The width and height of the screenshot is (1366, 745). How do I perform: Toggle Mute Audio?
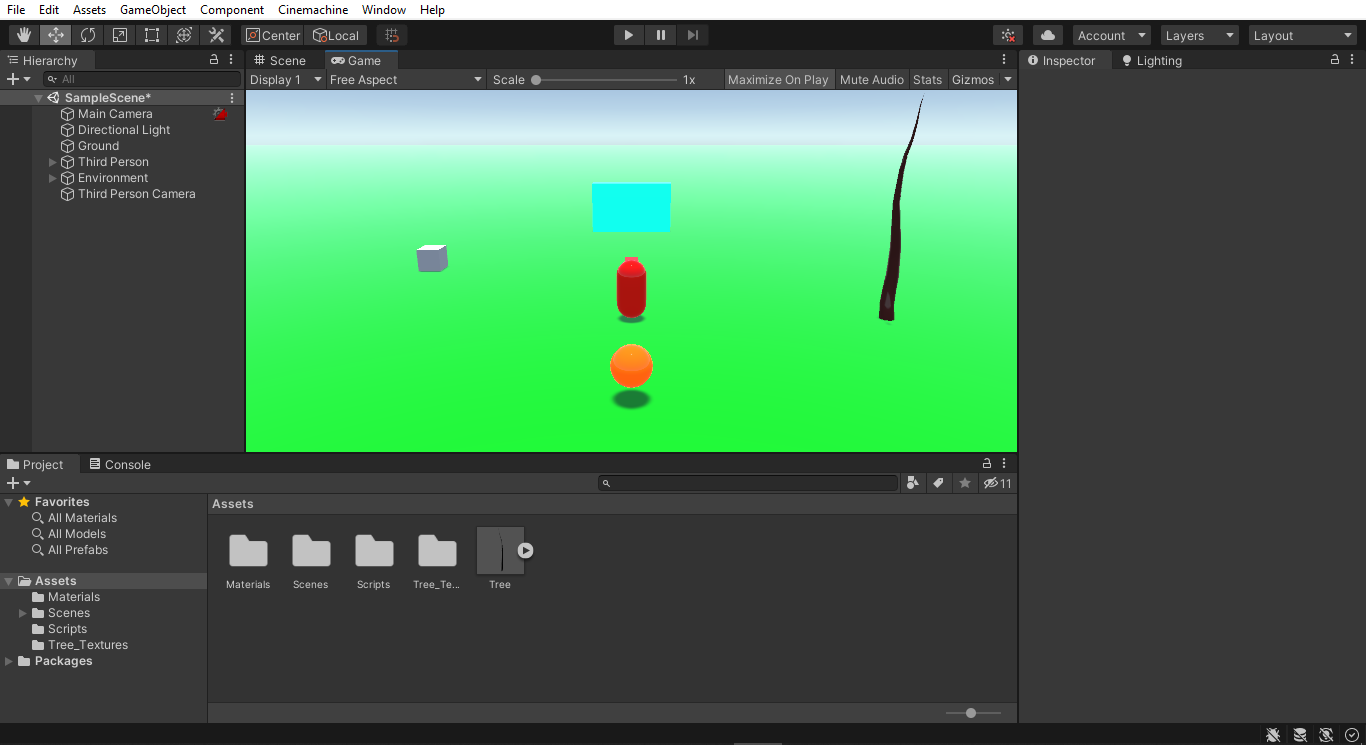pos(872,79)
